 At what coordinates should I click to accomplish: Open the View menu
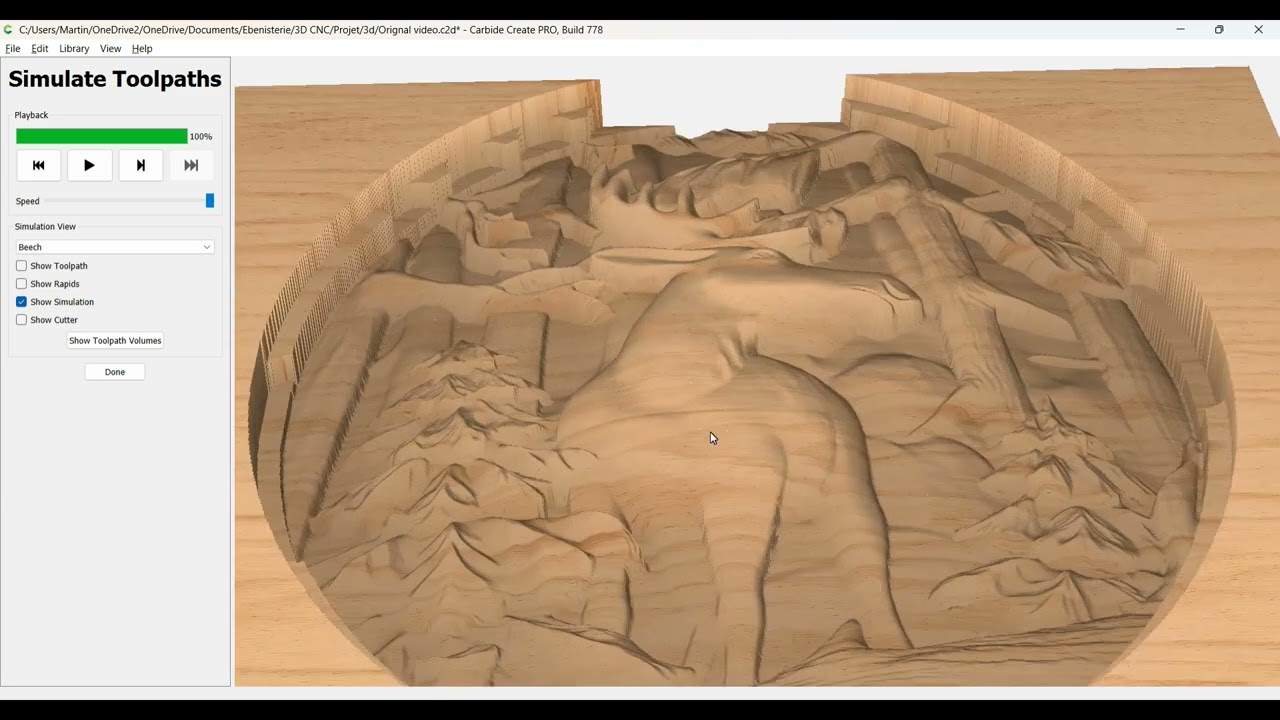(x=110, y=49)
